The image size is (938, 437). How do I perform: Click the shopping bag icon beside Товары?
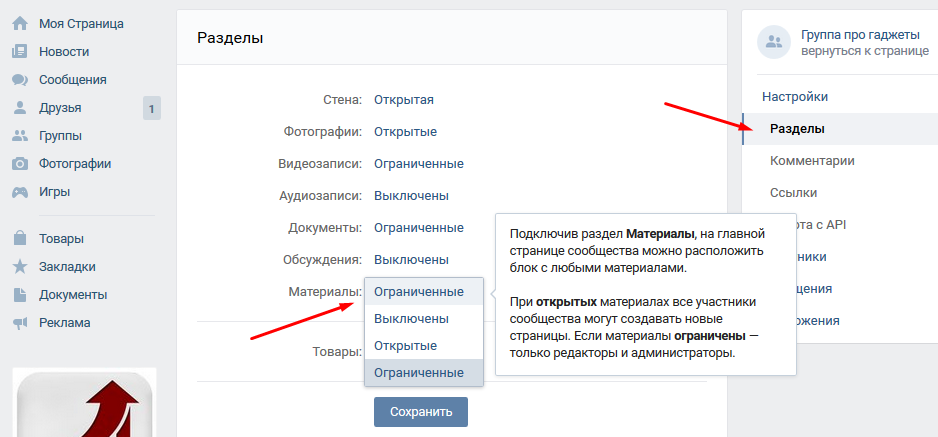tap(20, 239)
